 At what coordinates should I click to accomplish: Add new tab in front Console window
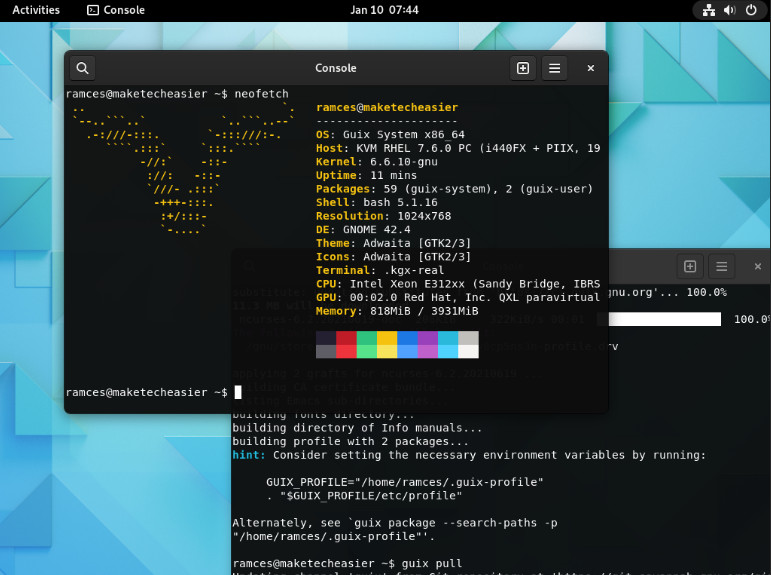click(523, 68)
